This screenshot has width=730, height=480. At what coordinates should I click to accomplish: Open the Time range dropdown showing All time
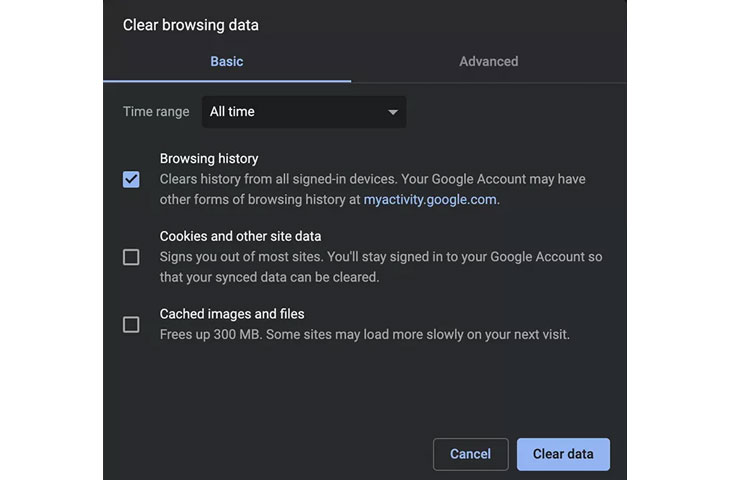(x=304, y=112)
